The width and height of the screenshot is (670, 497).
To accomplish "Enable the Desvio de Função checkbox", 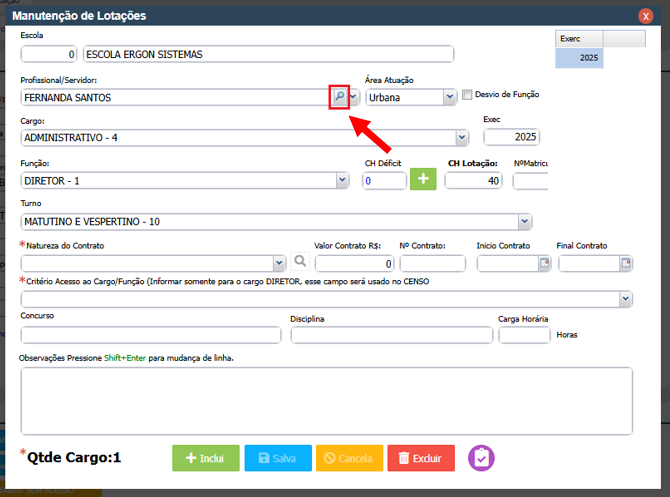I will tap(467, 95).
